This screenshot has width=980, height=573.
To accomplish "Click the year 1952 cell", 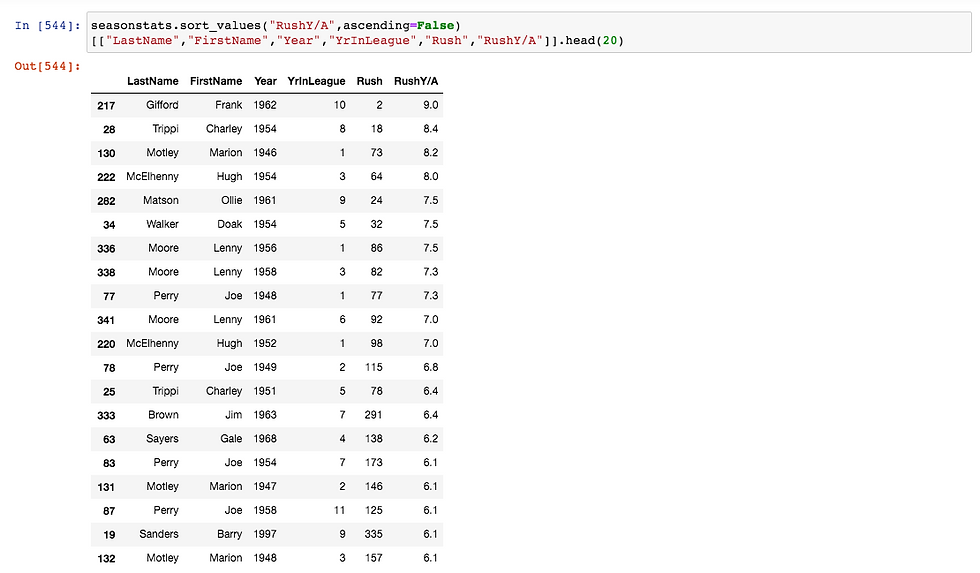I will 265,343.
